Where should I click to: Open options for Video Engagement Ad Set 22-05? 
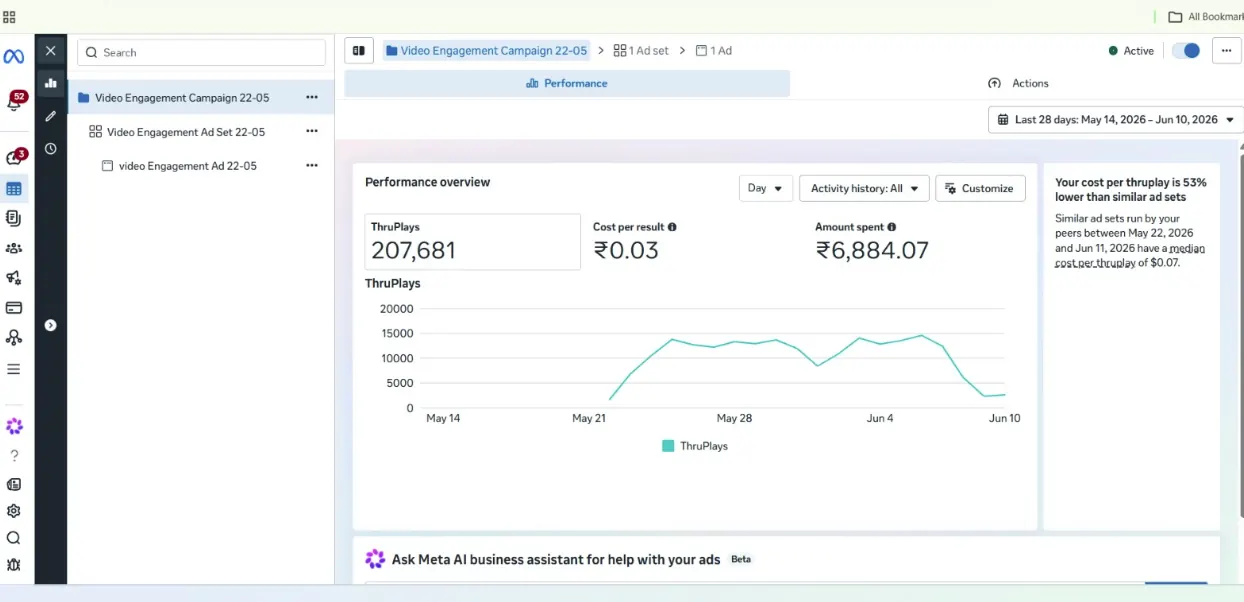click(312, 132)
